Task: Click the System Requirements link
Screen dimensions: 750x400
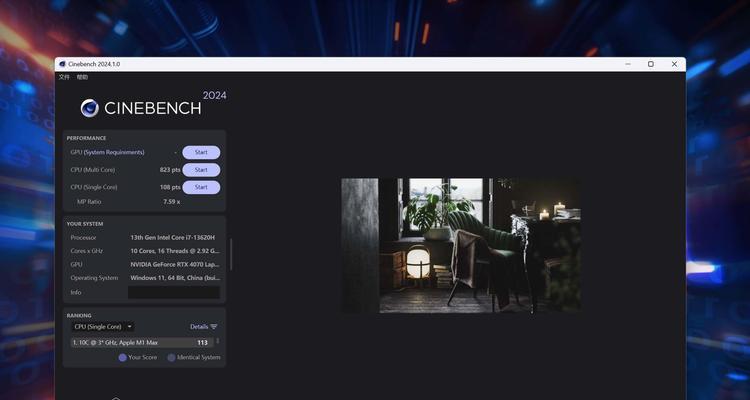Action: coord(114,152)
